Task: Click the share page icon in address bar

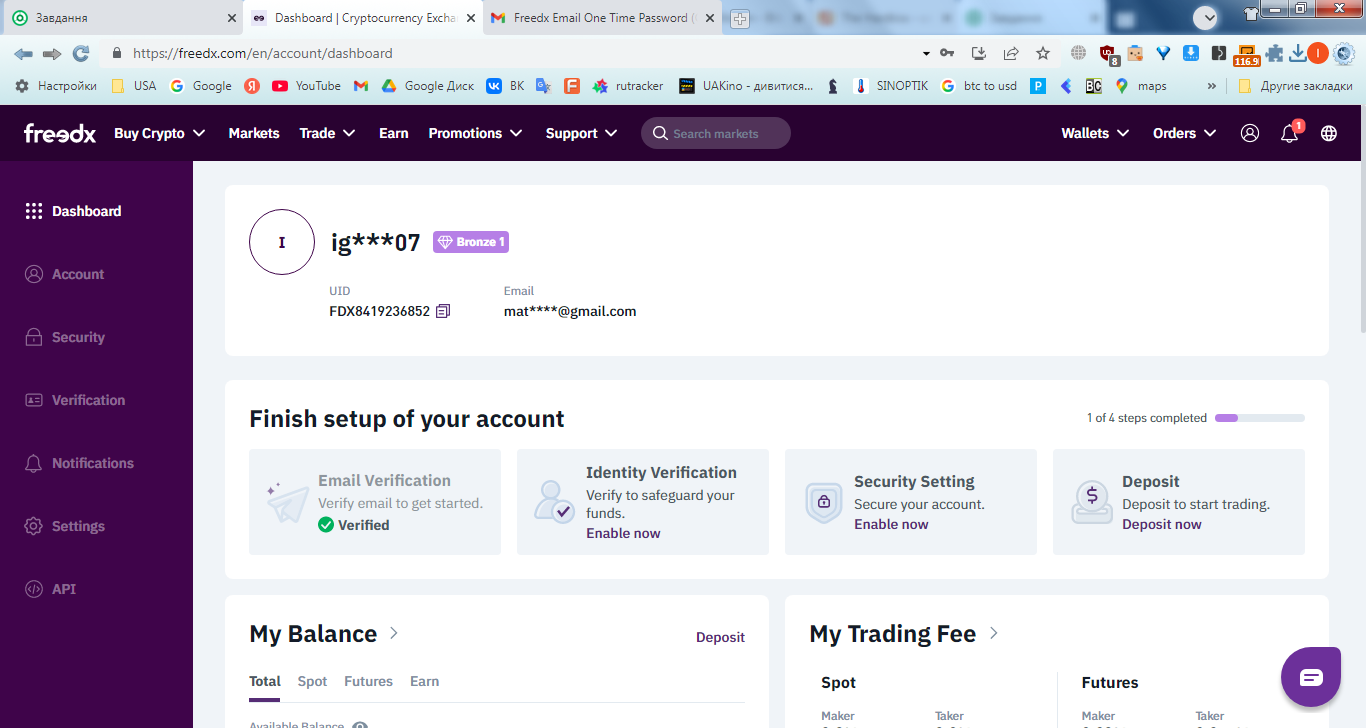Action: tap(1011, 53)
